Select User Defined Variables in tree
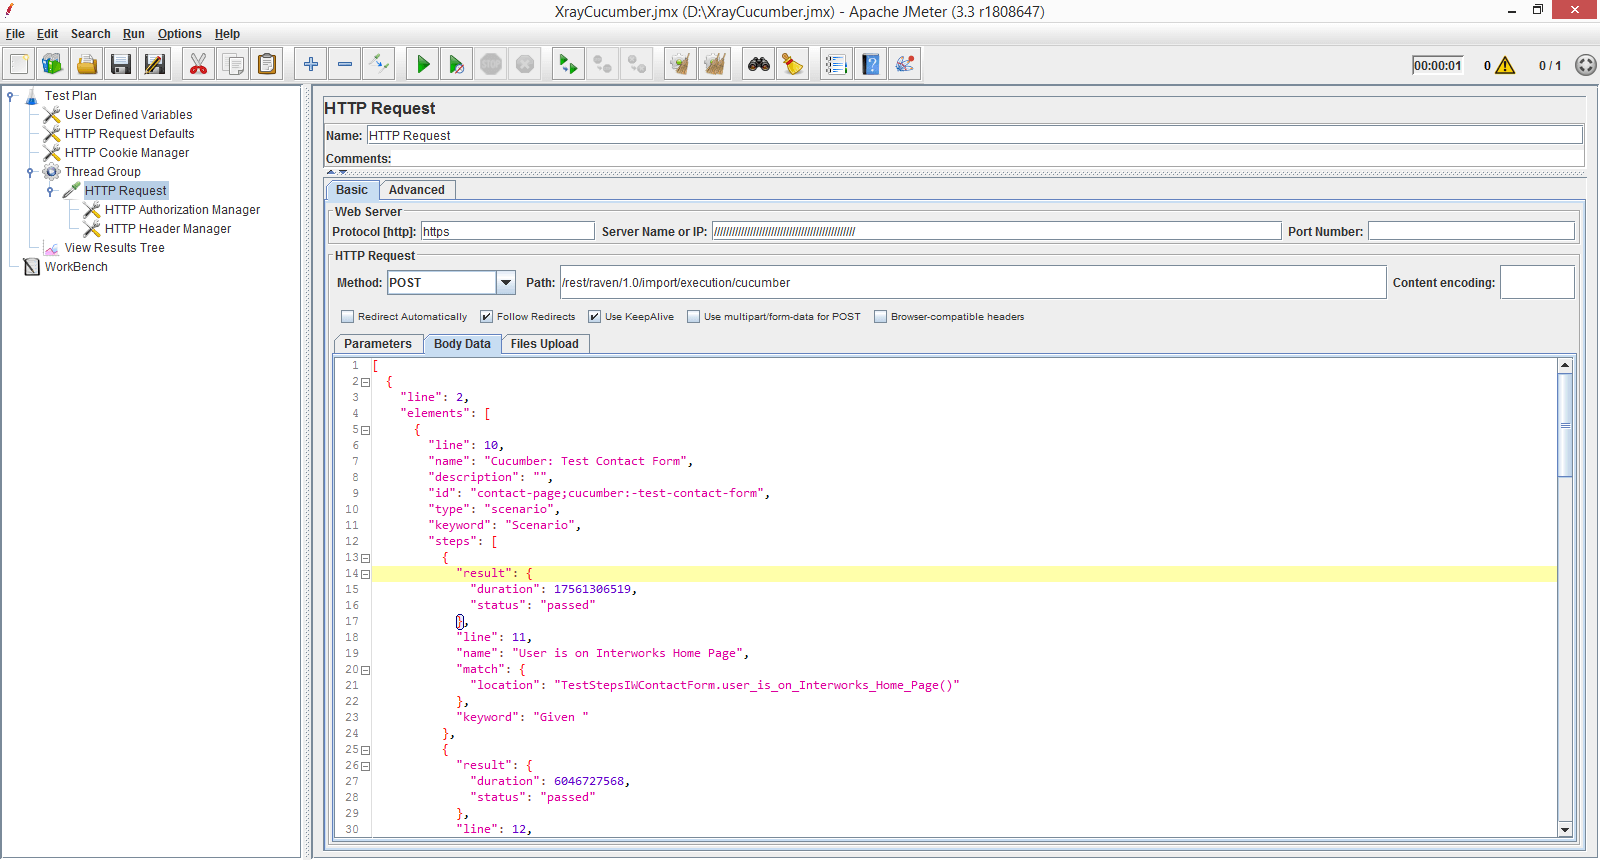Image resolution: width=1600 pixels, height=860 pixels. [x=128, y=115]
